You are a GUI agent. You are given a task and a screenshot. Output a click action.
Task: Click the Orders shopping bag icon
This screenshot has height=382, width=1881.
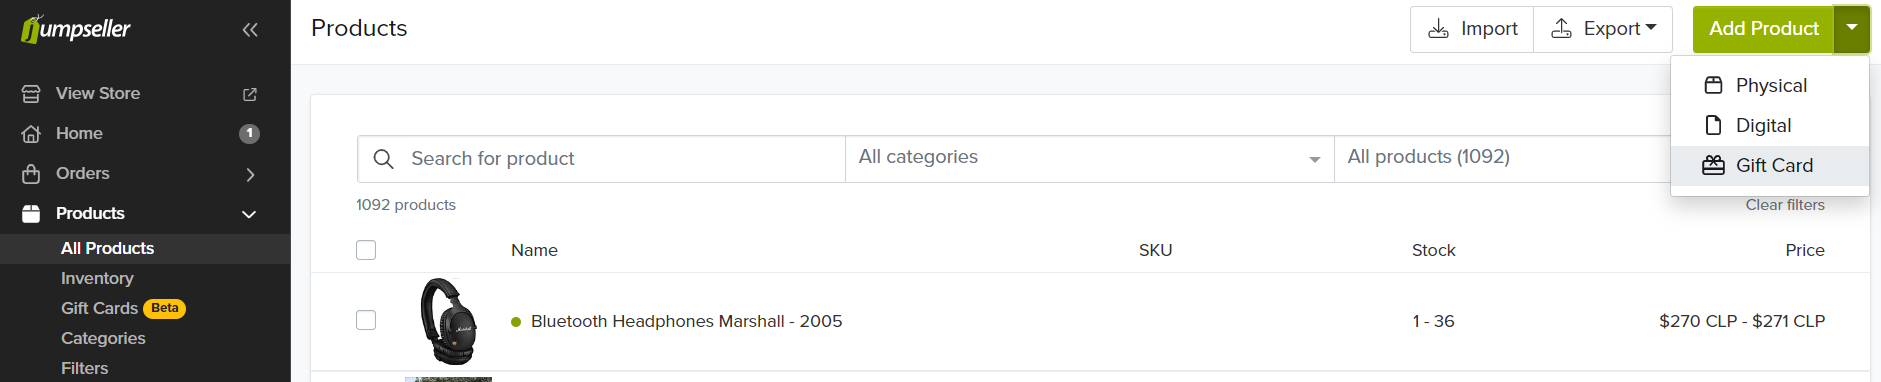pyautogui.click(x=31, y=174)
